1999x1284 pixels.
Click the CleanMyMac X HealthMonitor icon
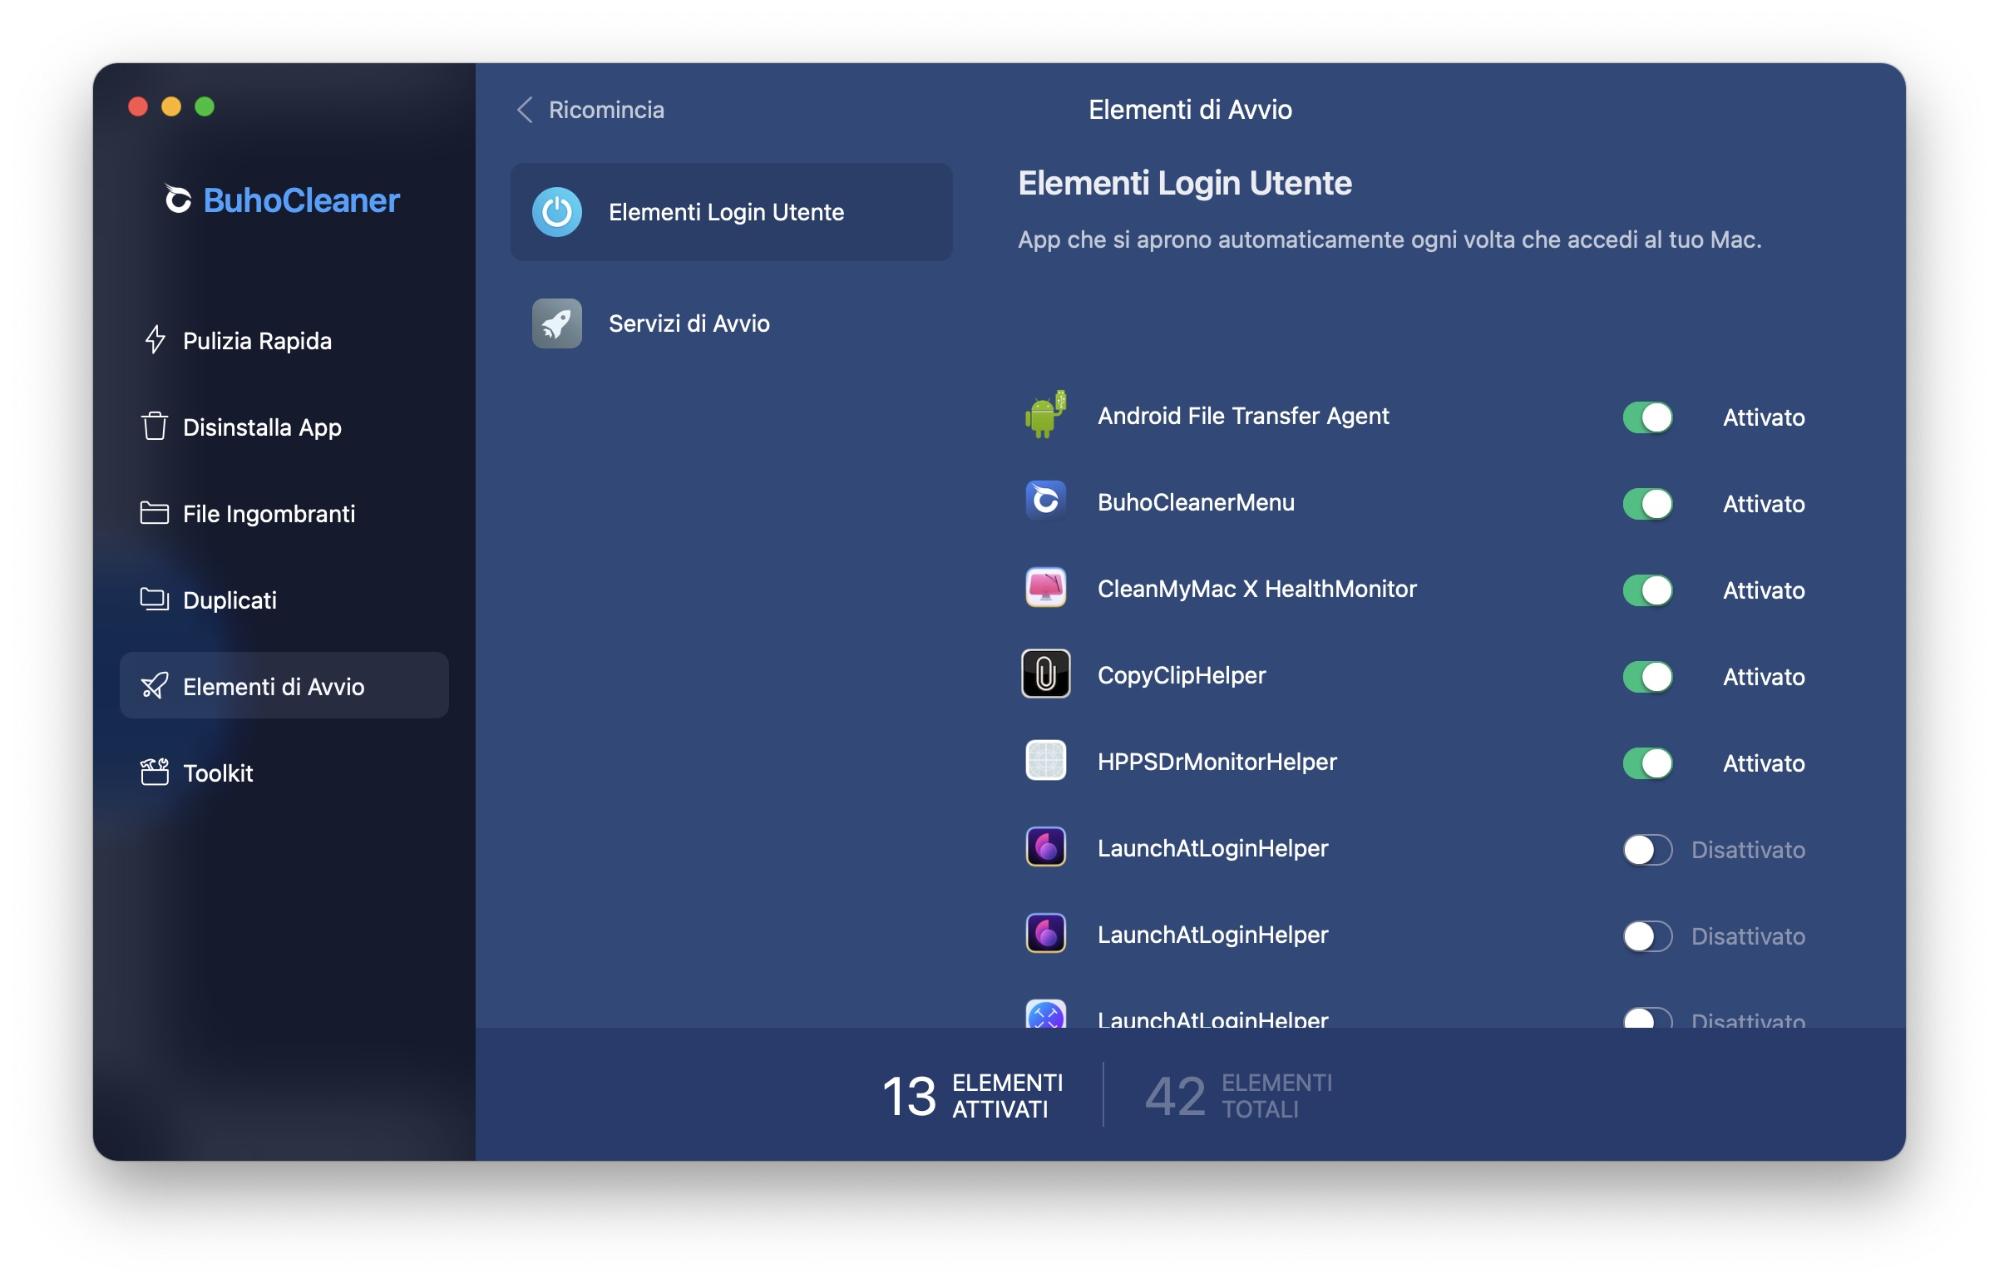(x=1045, y=588)
